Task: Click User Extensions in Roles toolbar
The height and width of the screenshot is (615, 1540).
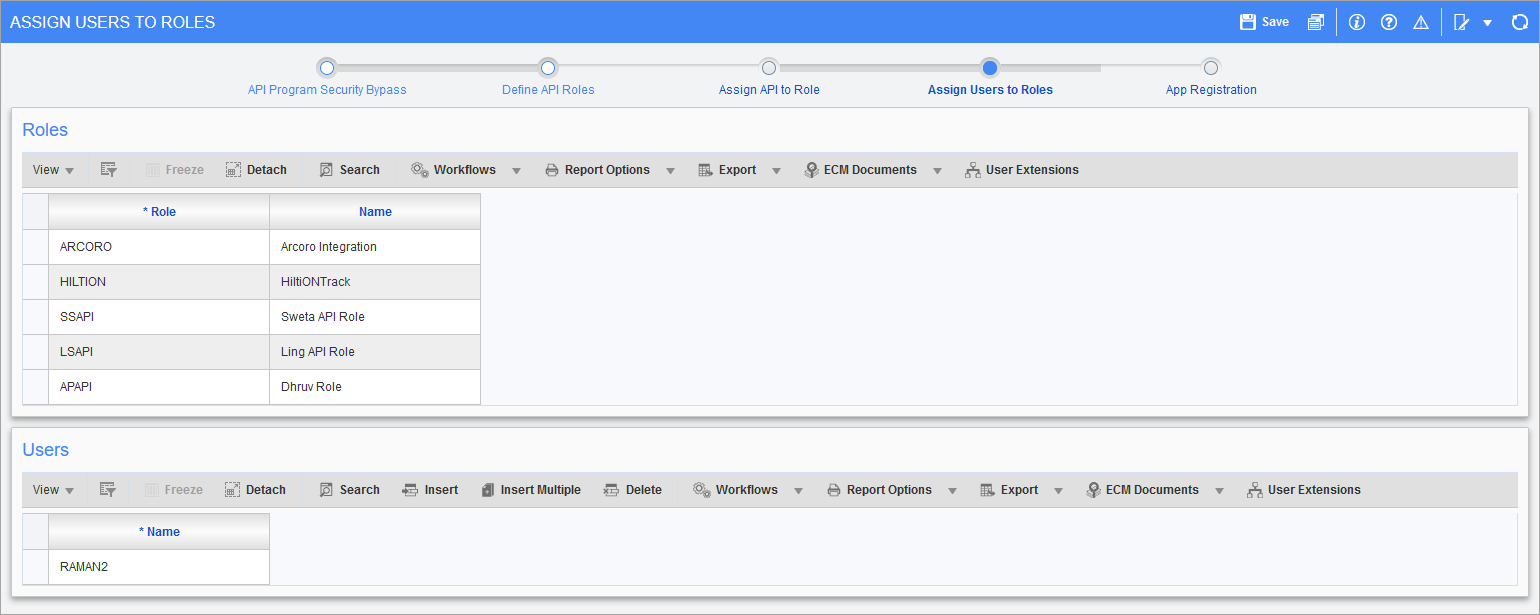Action: tap(1022, 170)
